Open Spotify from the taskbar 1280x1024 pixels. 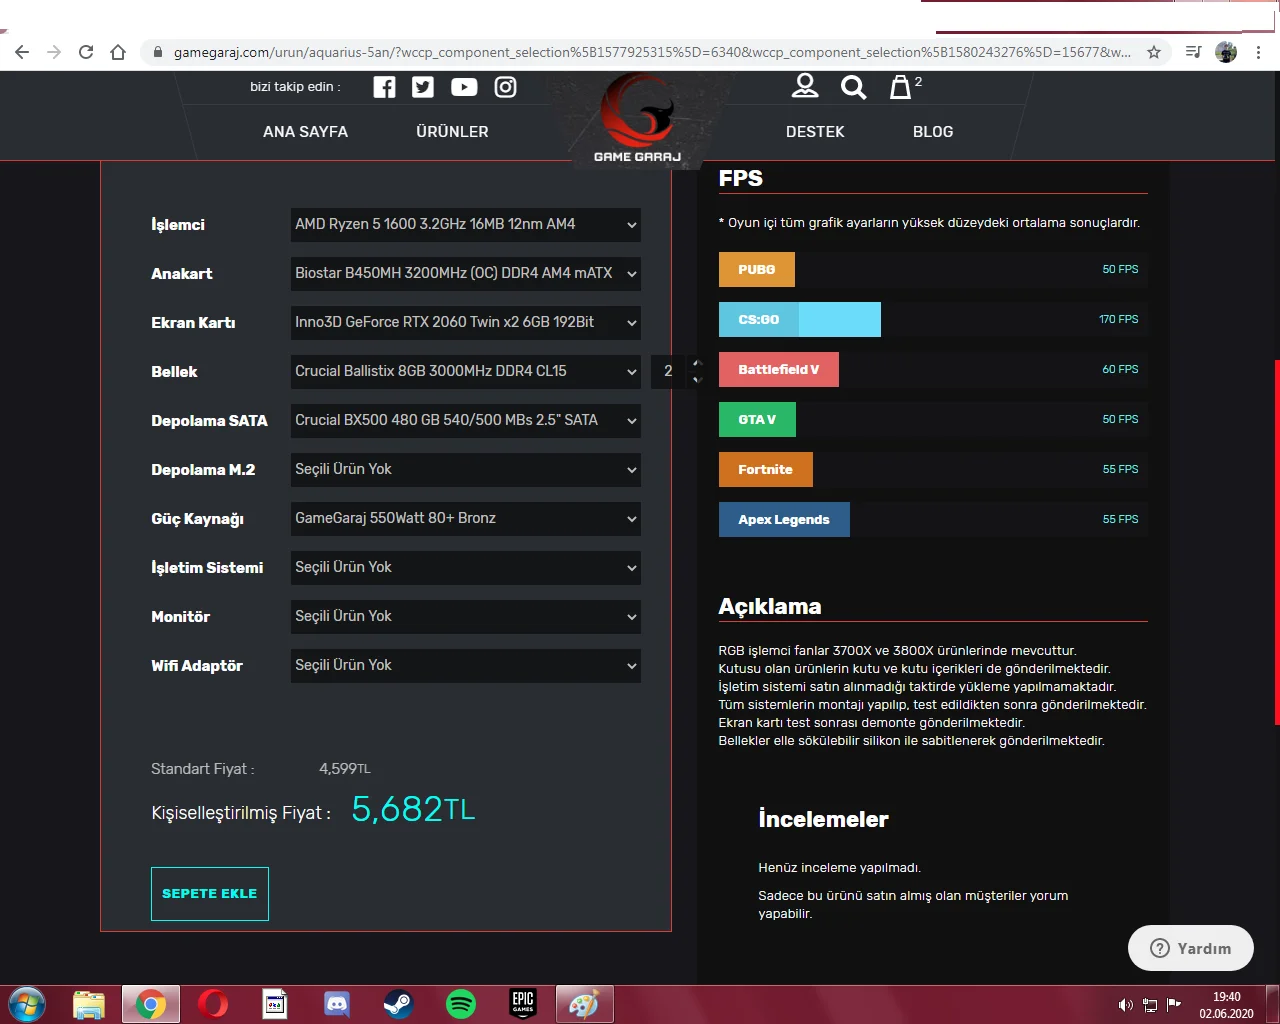461,1004
